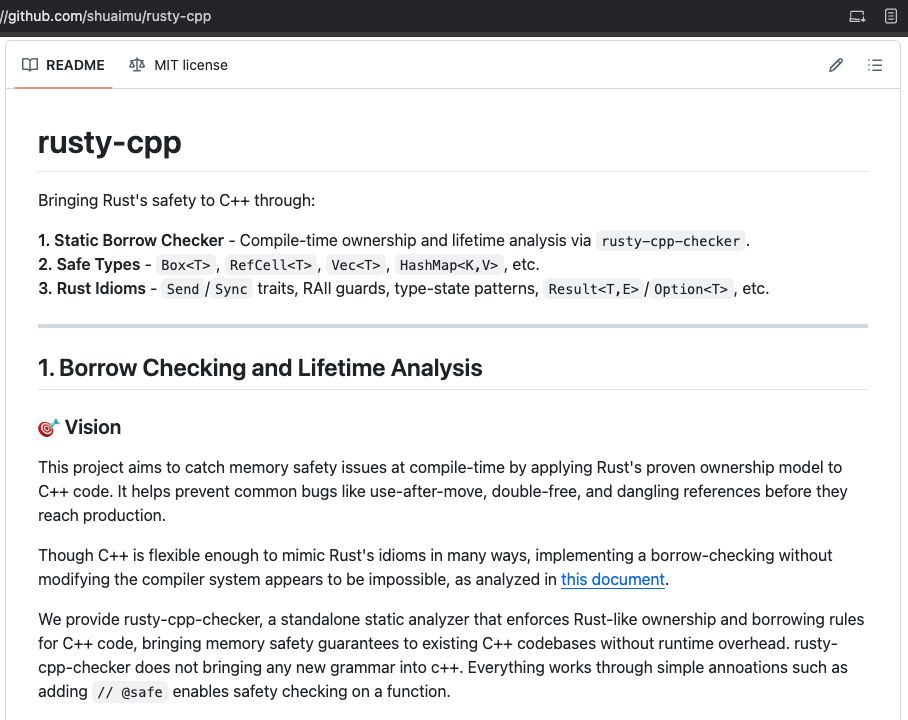Click the Box<T> code snippet
This screenshot has width=908, height=720.
(x=186, y=265)
